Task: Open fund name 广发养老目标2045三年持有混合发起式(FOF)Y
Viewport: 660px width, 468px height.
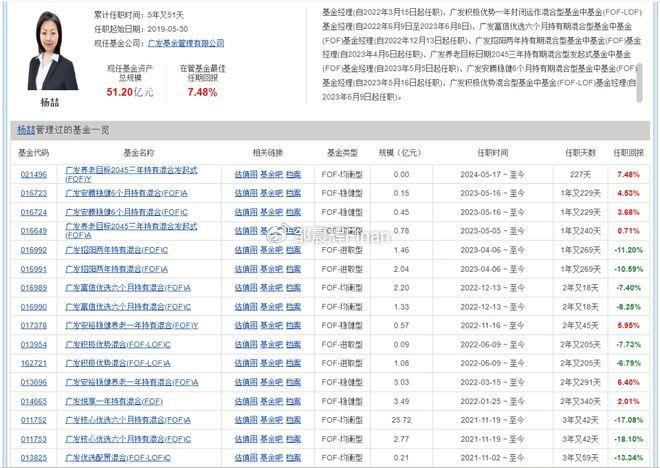Action: [131, 174]
